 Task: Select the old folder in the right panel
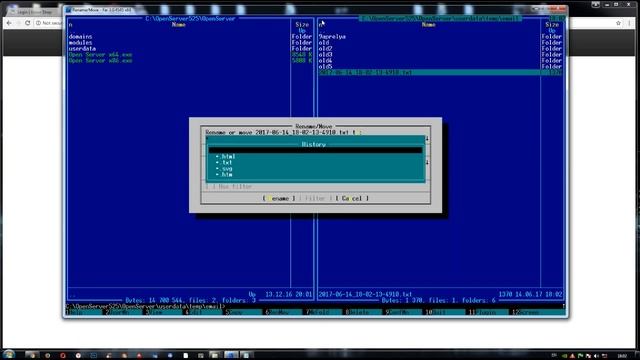[x=324, y=42]
